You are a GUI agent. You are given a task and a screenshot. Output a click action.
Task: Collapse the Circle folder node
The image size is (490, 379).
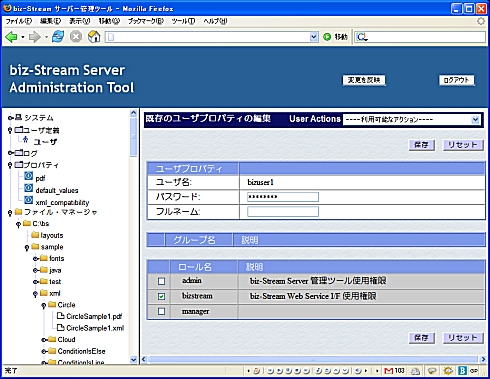point(43,305)
